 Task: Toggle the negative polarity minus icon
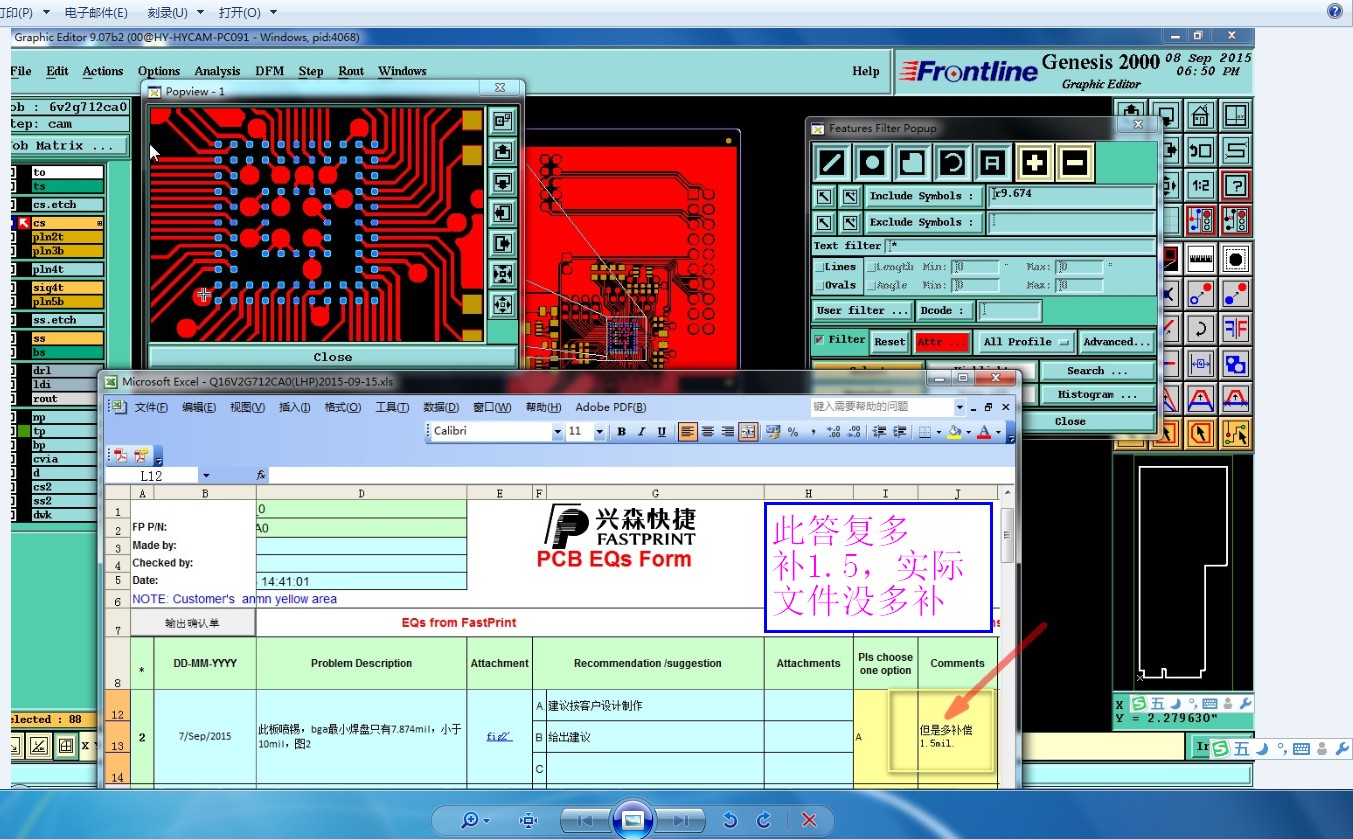(x=1073, y=162)
